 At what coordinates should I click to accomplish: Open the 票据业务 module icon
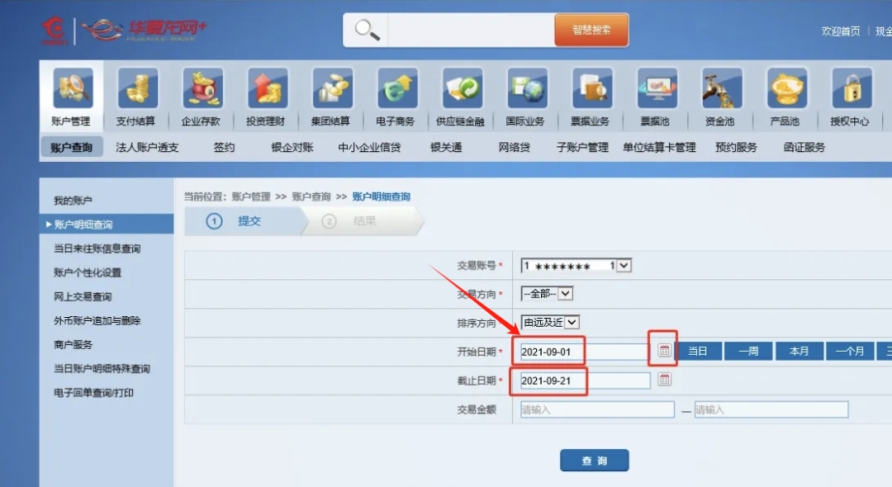point(592,88)
